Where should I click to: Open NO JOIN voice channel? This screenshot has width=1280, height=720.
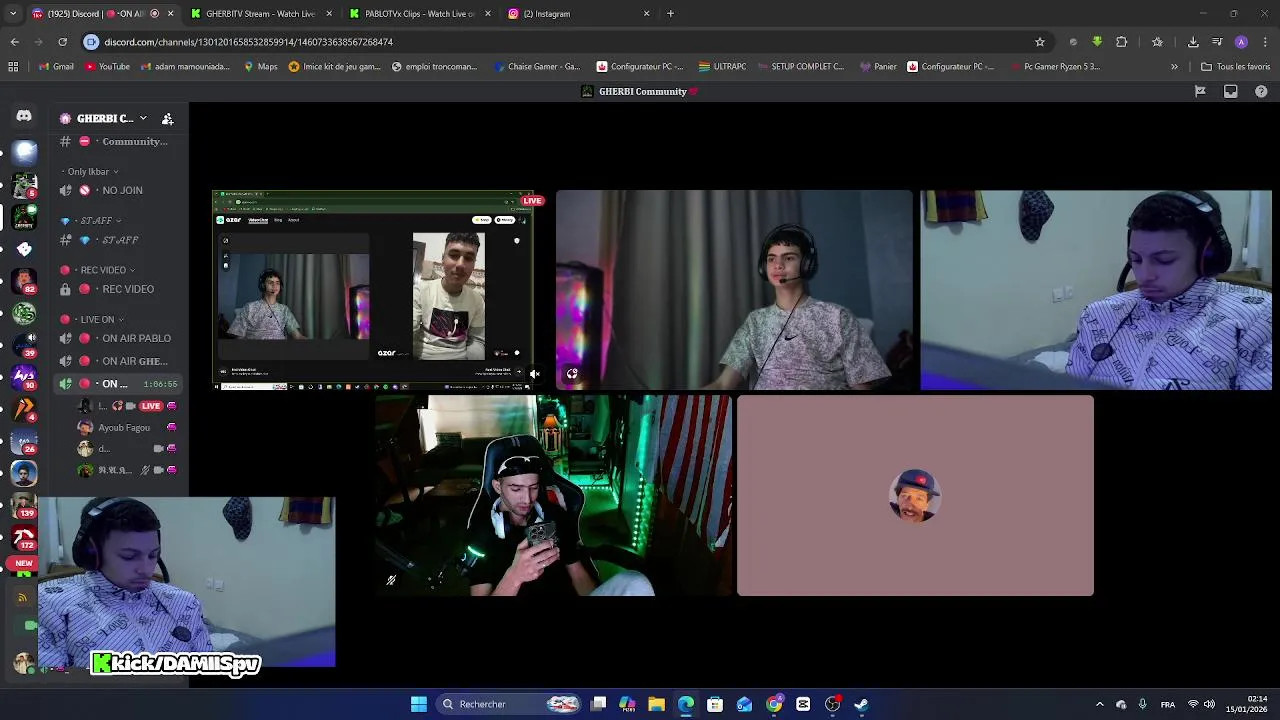click(118, 190)
